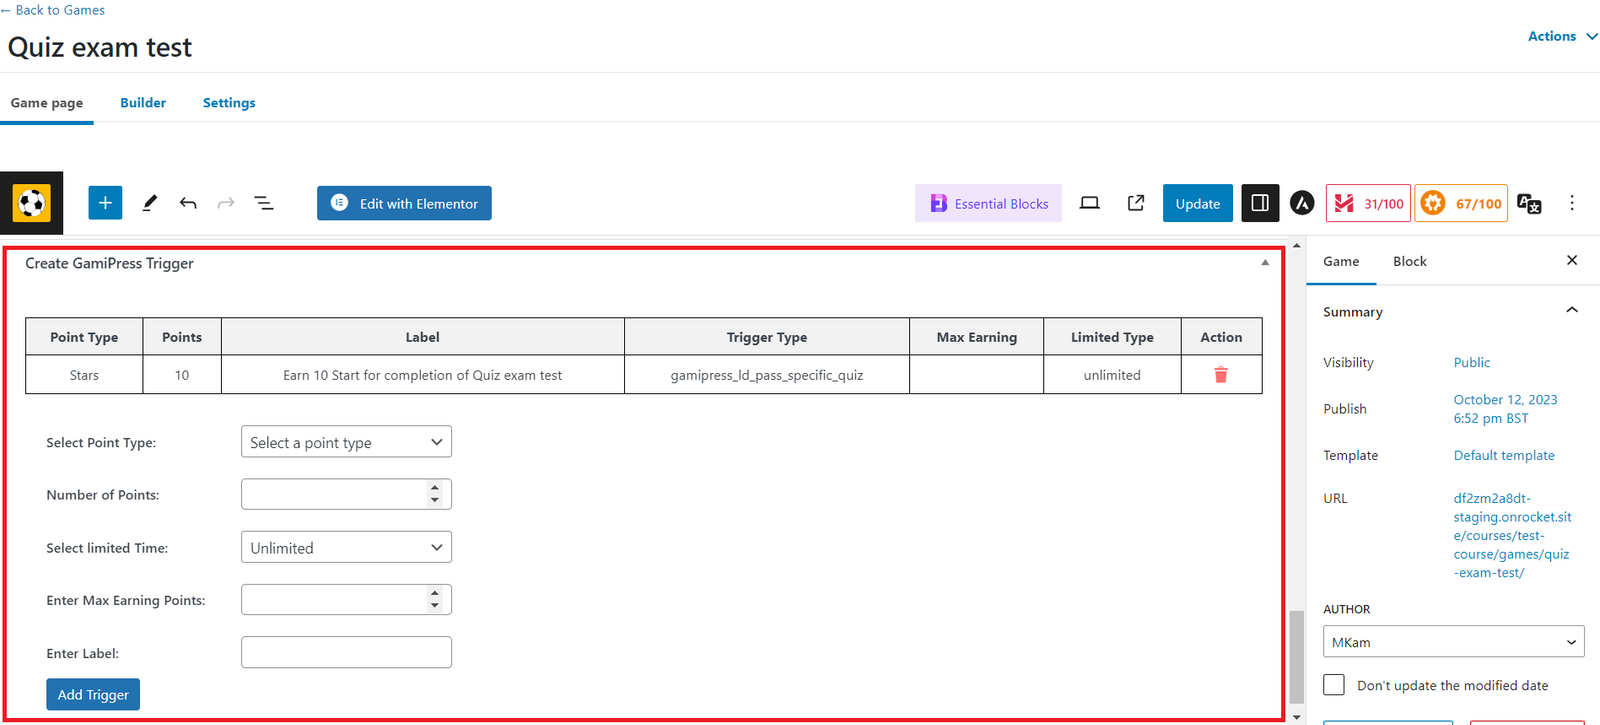Image resolution: width=1600 pixels, height=725 pixels.
Task: Check Don't update the modified date
Action: (1334, 685)
